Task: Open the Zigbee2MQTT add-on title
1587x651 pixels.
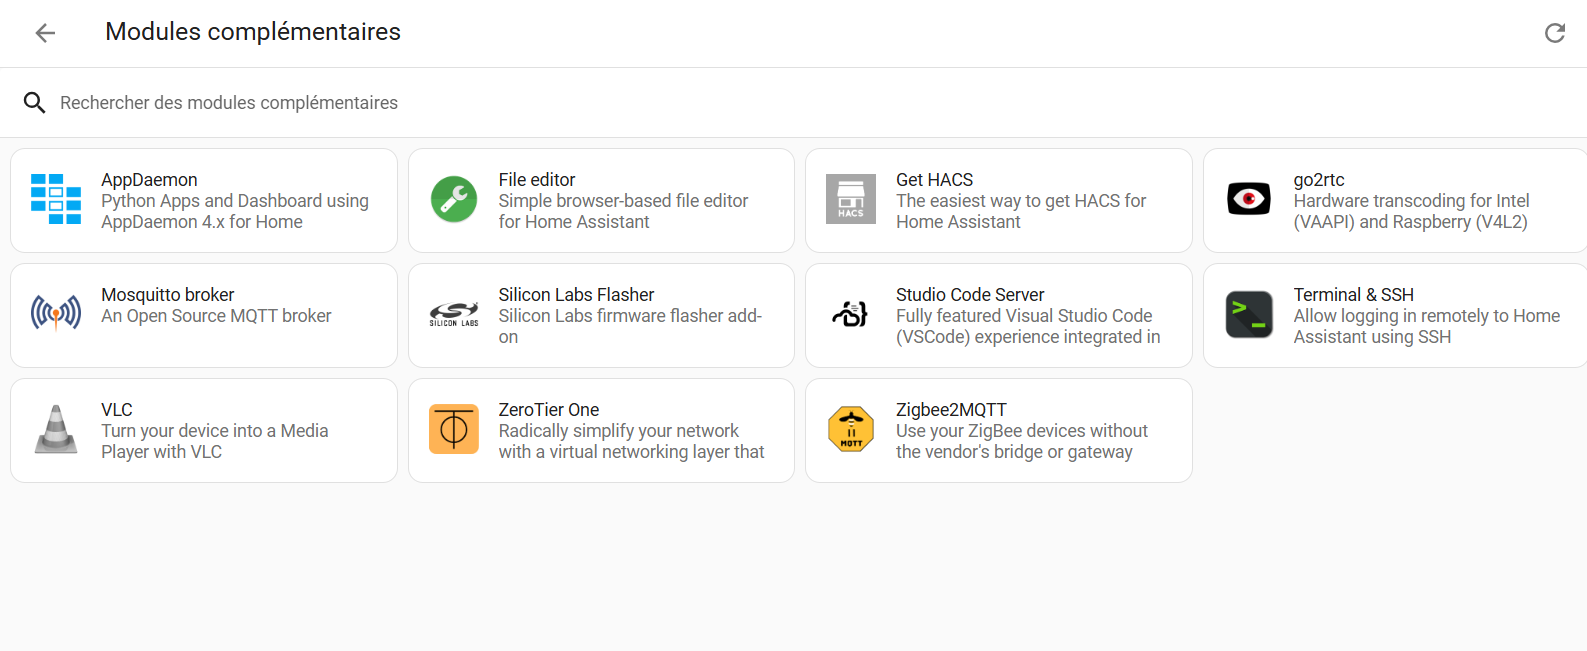Action: [x=951, y=410]
